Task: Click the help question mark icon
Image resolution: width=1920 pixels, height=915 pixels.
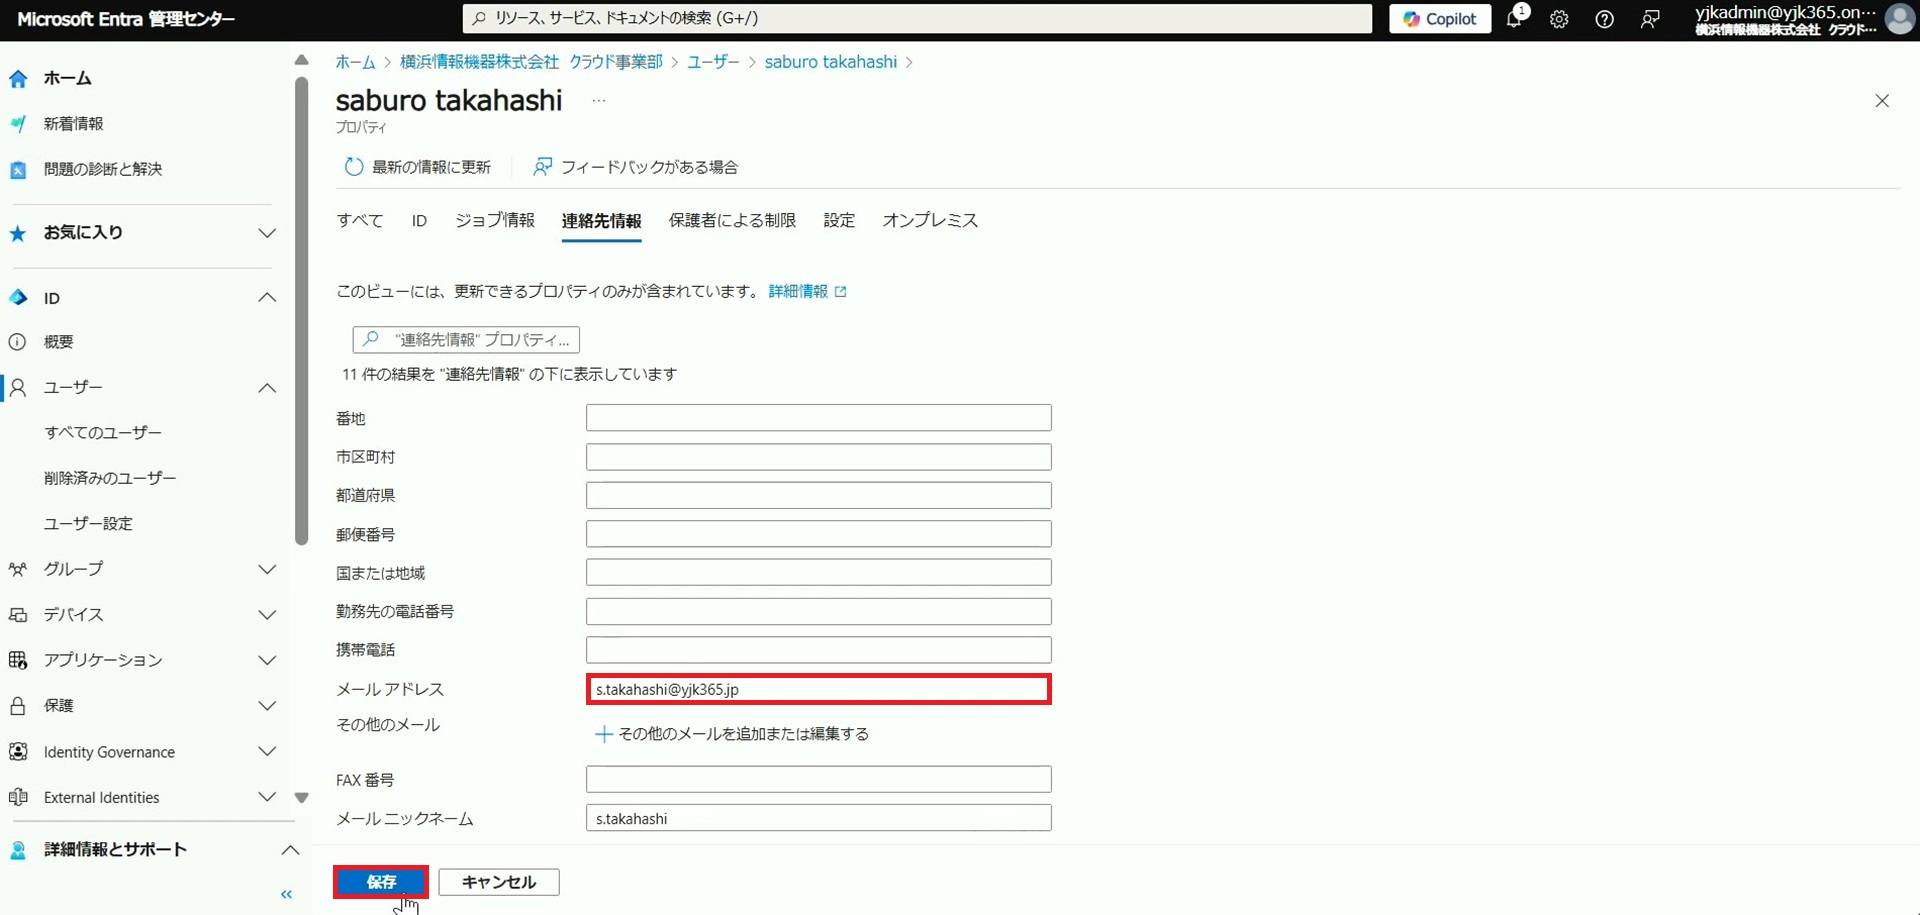Action: pos(1604,19)
